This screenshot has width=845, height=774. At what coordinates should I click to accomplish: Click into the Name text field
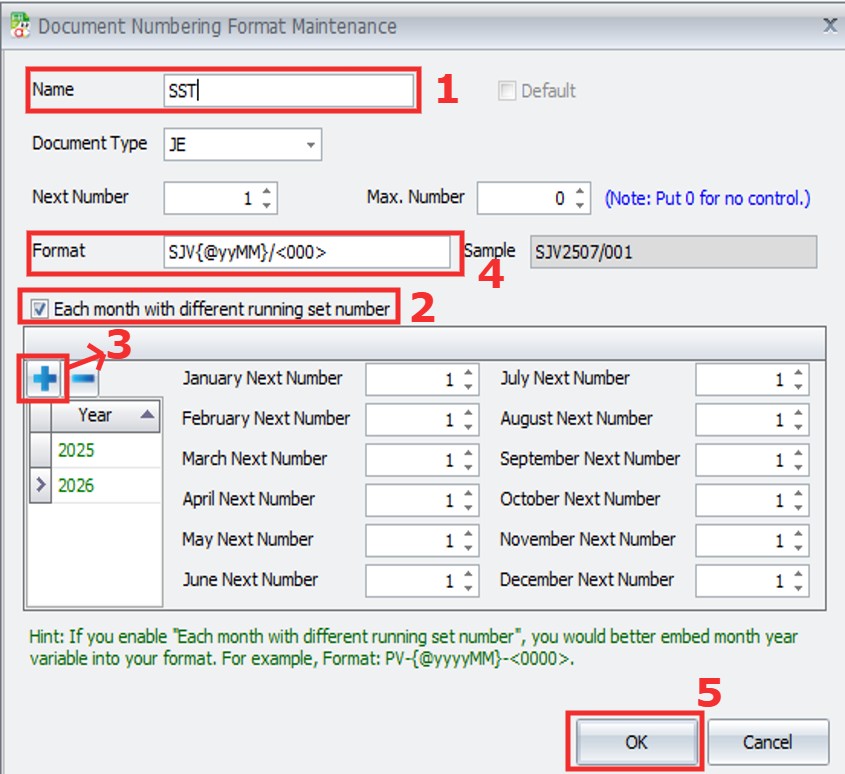(x=288, y=90)
